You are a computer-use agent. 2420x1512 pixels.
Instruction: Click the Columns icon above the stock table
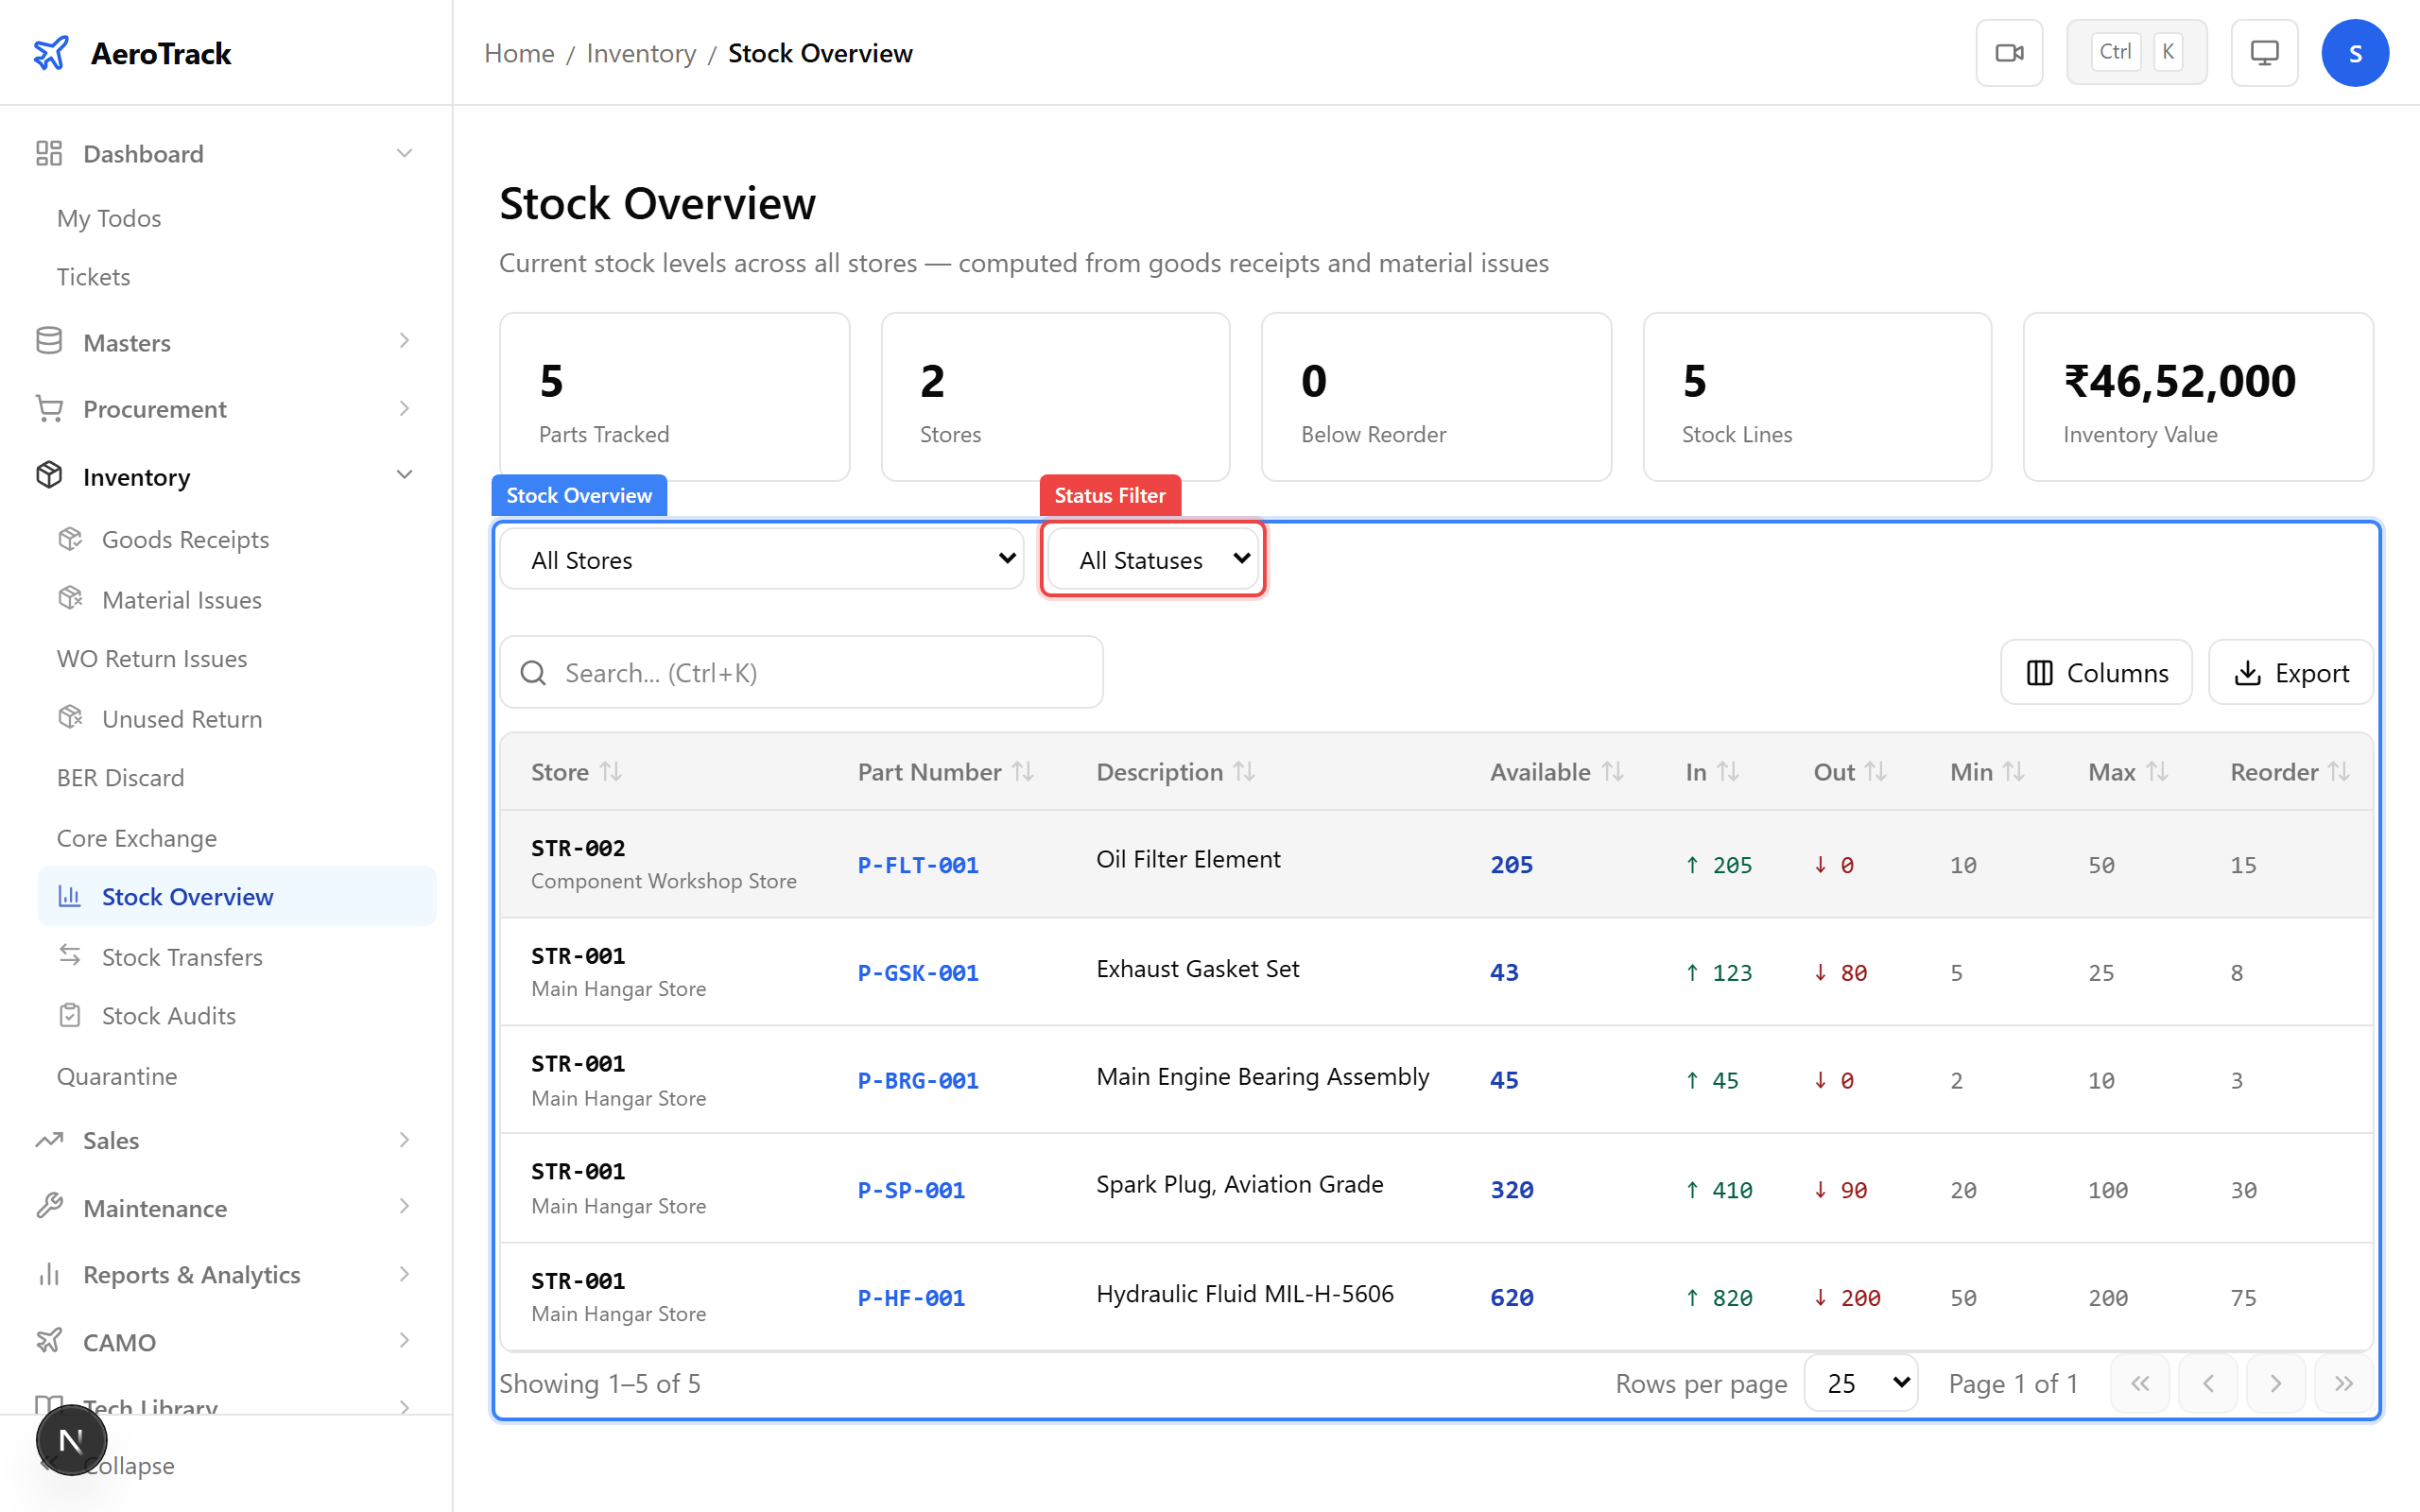[2041, 672]
